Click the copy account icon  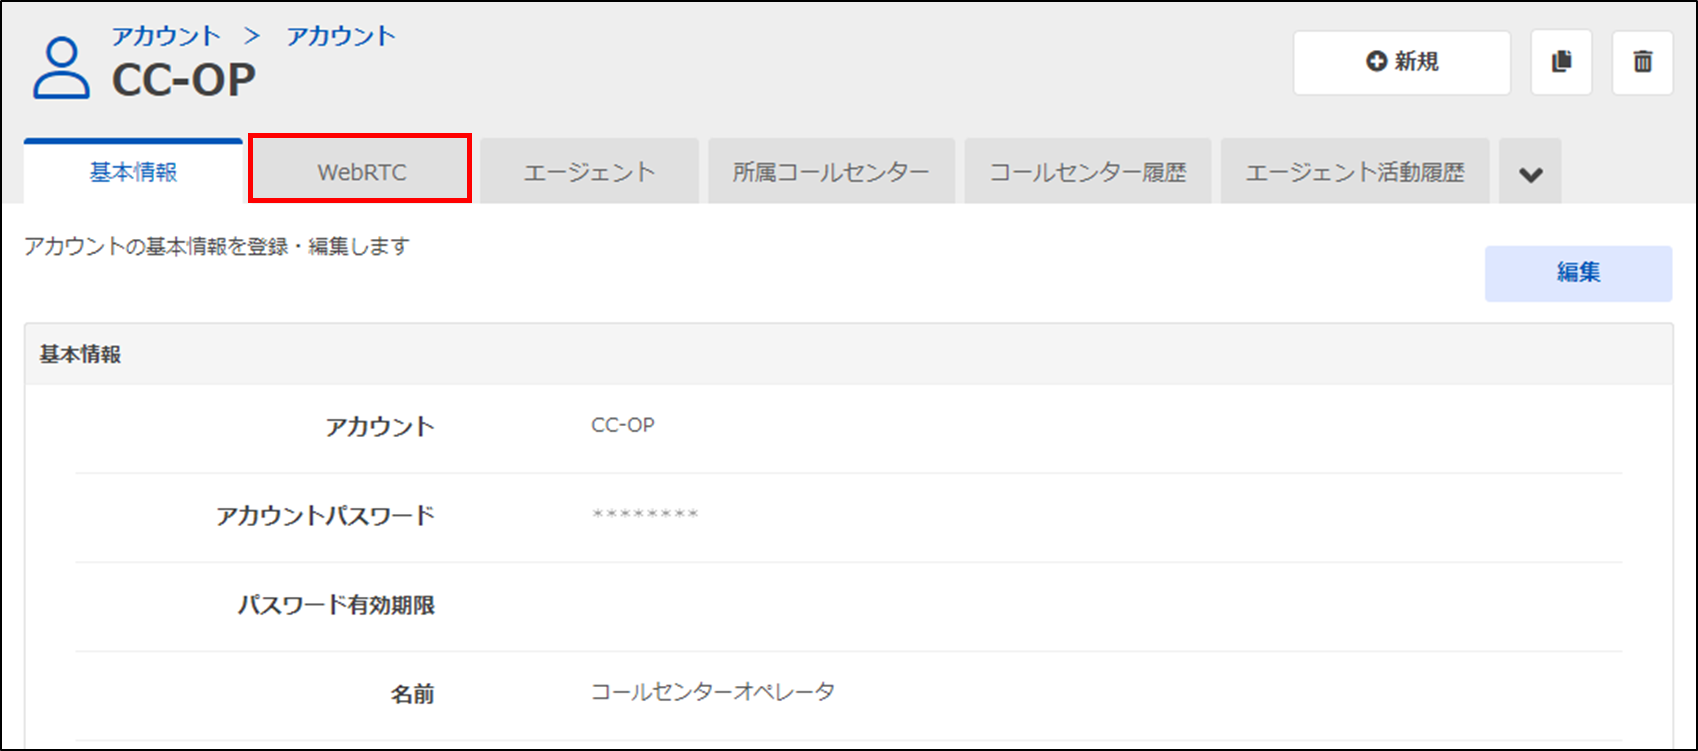tap(1561, 62)
